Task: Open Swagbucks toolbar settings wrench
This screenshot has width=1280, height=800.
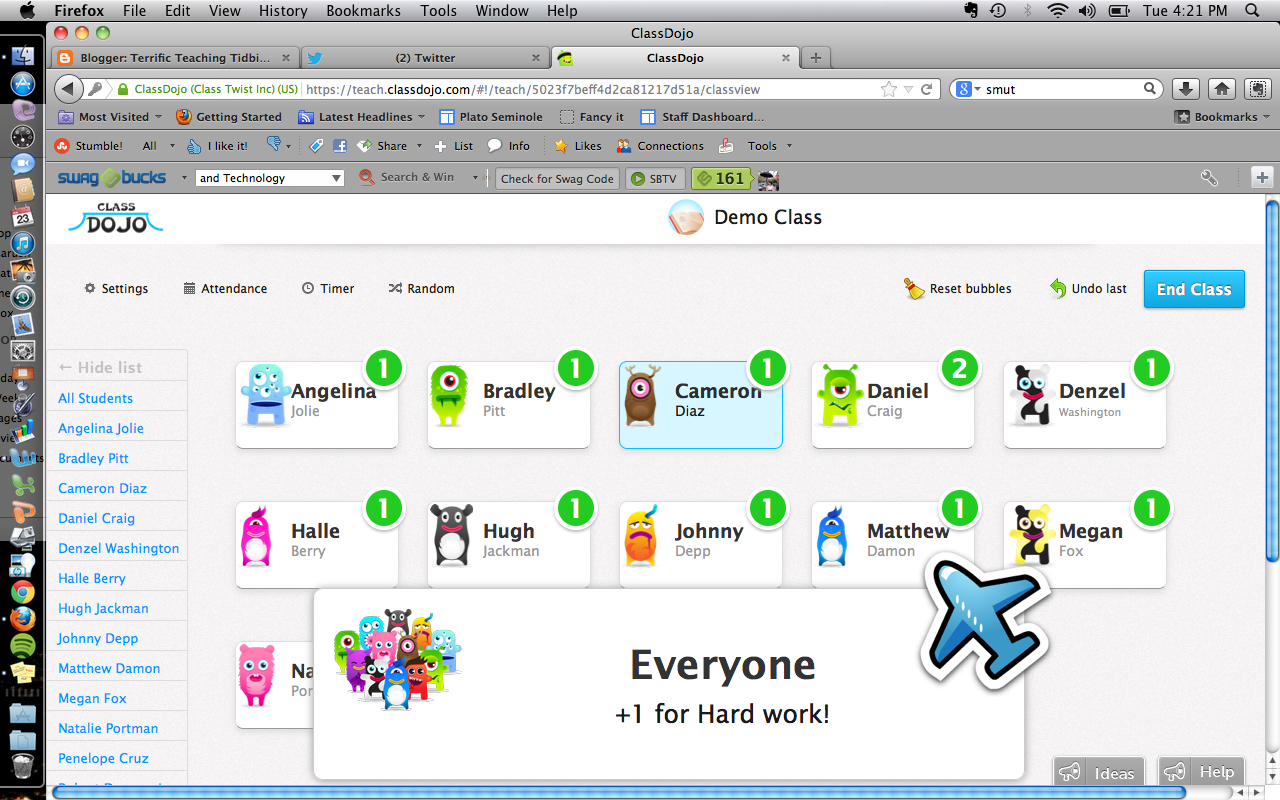Action: tap(1209, 177)
